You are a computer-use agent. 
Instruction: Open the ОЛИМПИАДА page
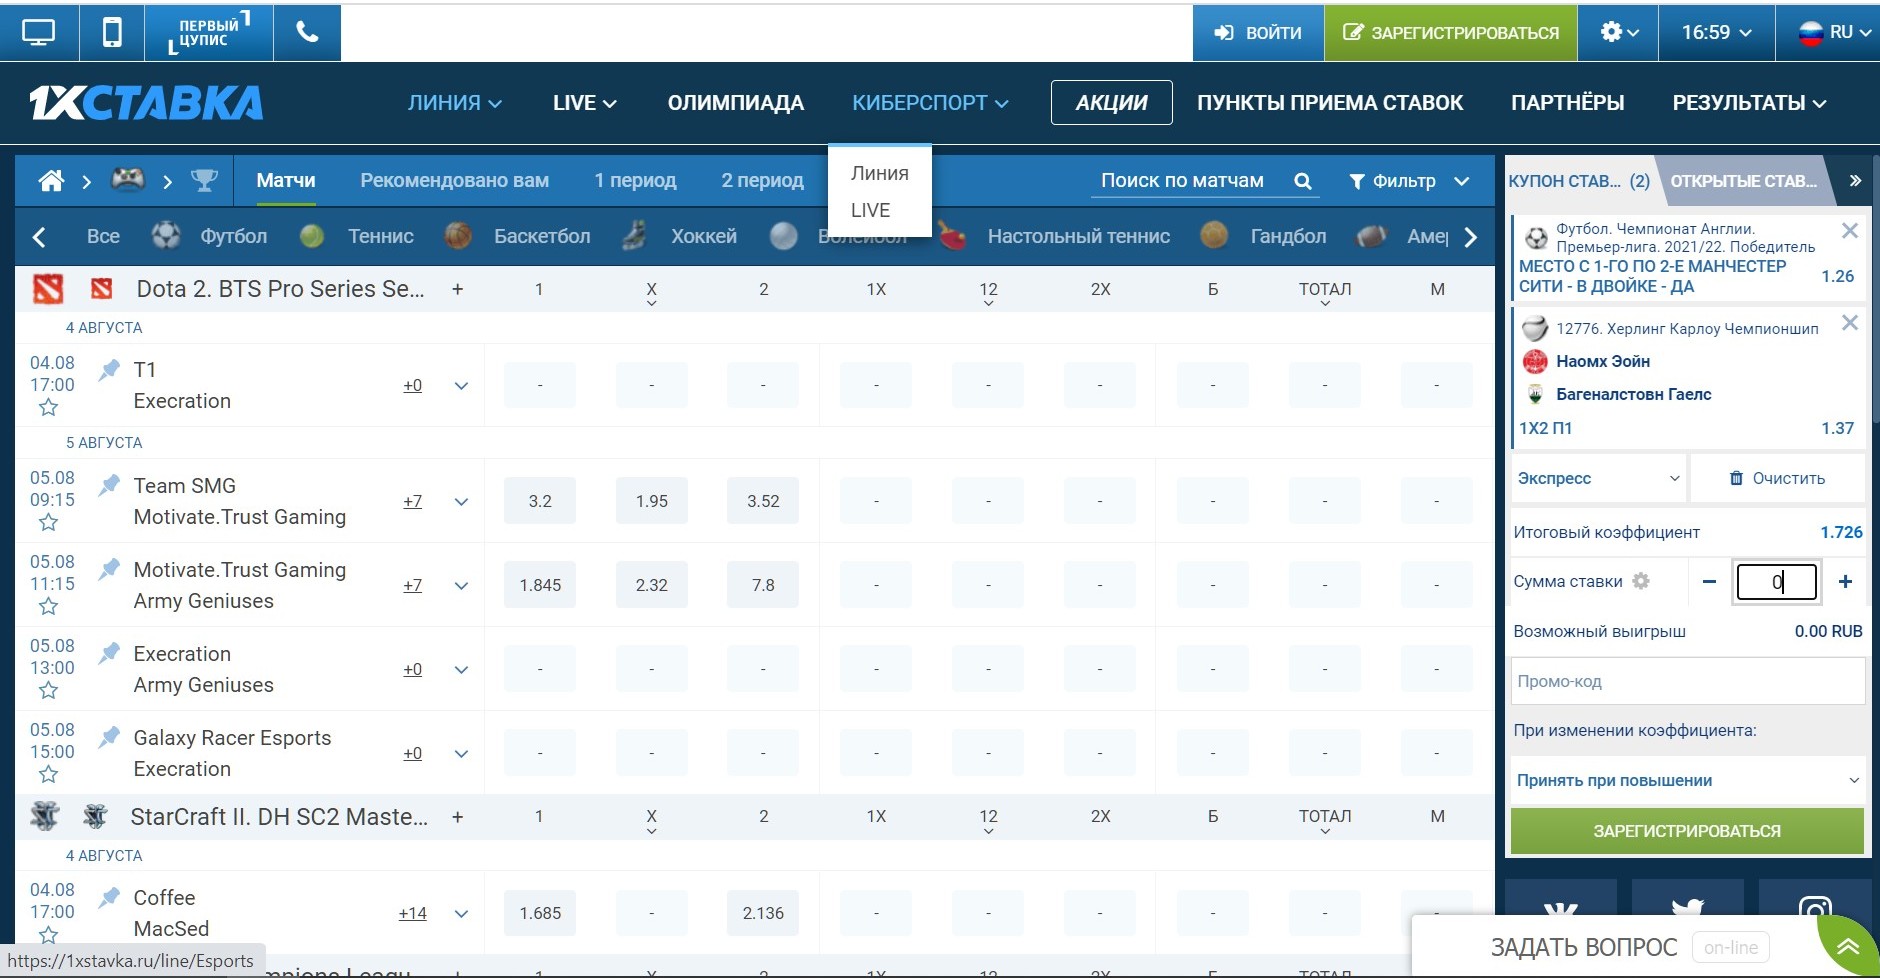point(736,103)
